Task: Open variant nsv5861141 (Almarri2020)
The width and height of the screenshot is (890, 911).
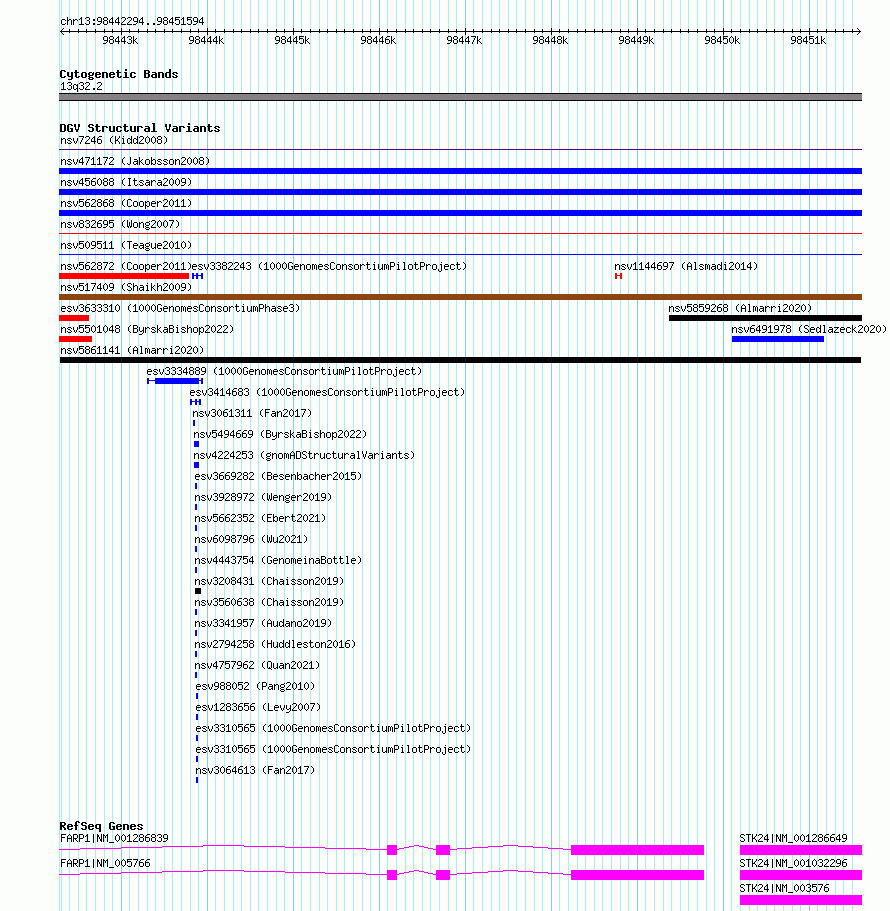Action: click(132, 350)
